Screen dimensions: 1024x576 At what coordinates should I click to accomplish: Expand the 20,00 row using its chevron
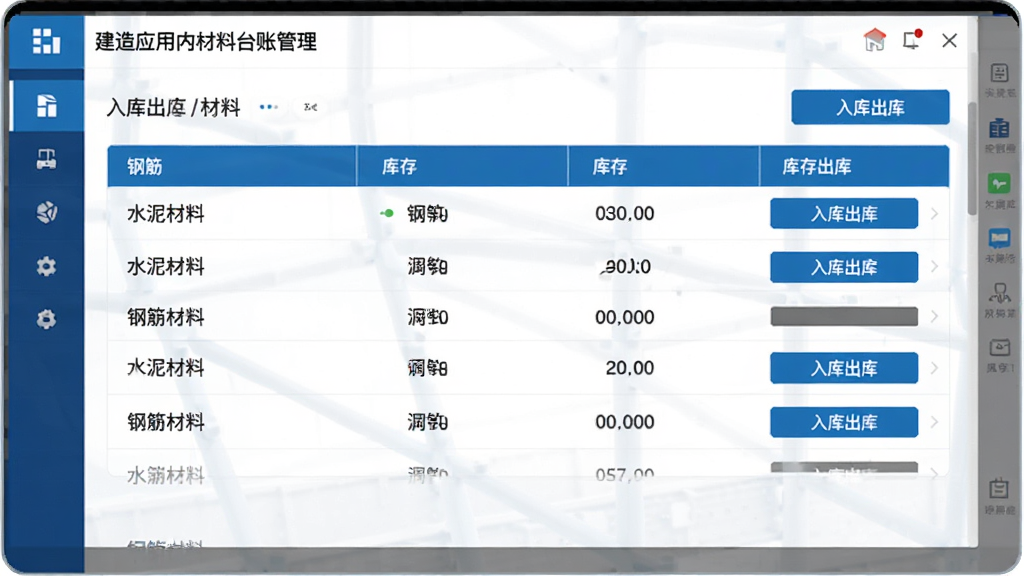935,368
